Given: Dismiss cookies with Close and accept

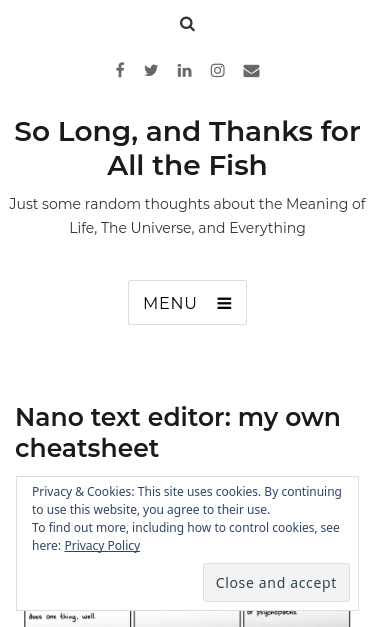Looking at the screenshot, I should coord(276,583).
